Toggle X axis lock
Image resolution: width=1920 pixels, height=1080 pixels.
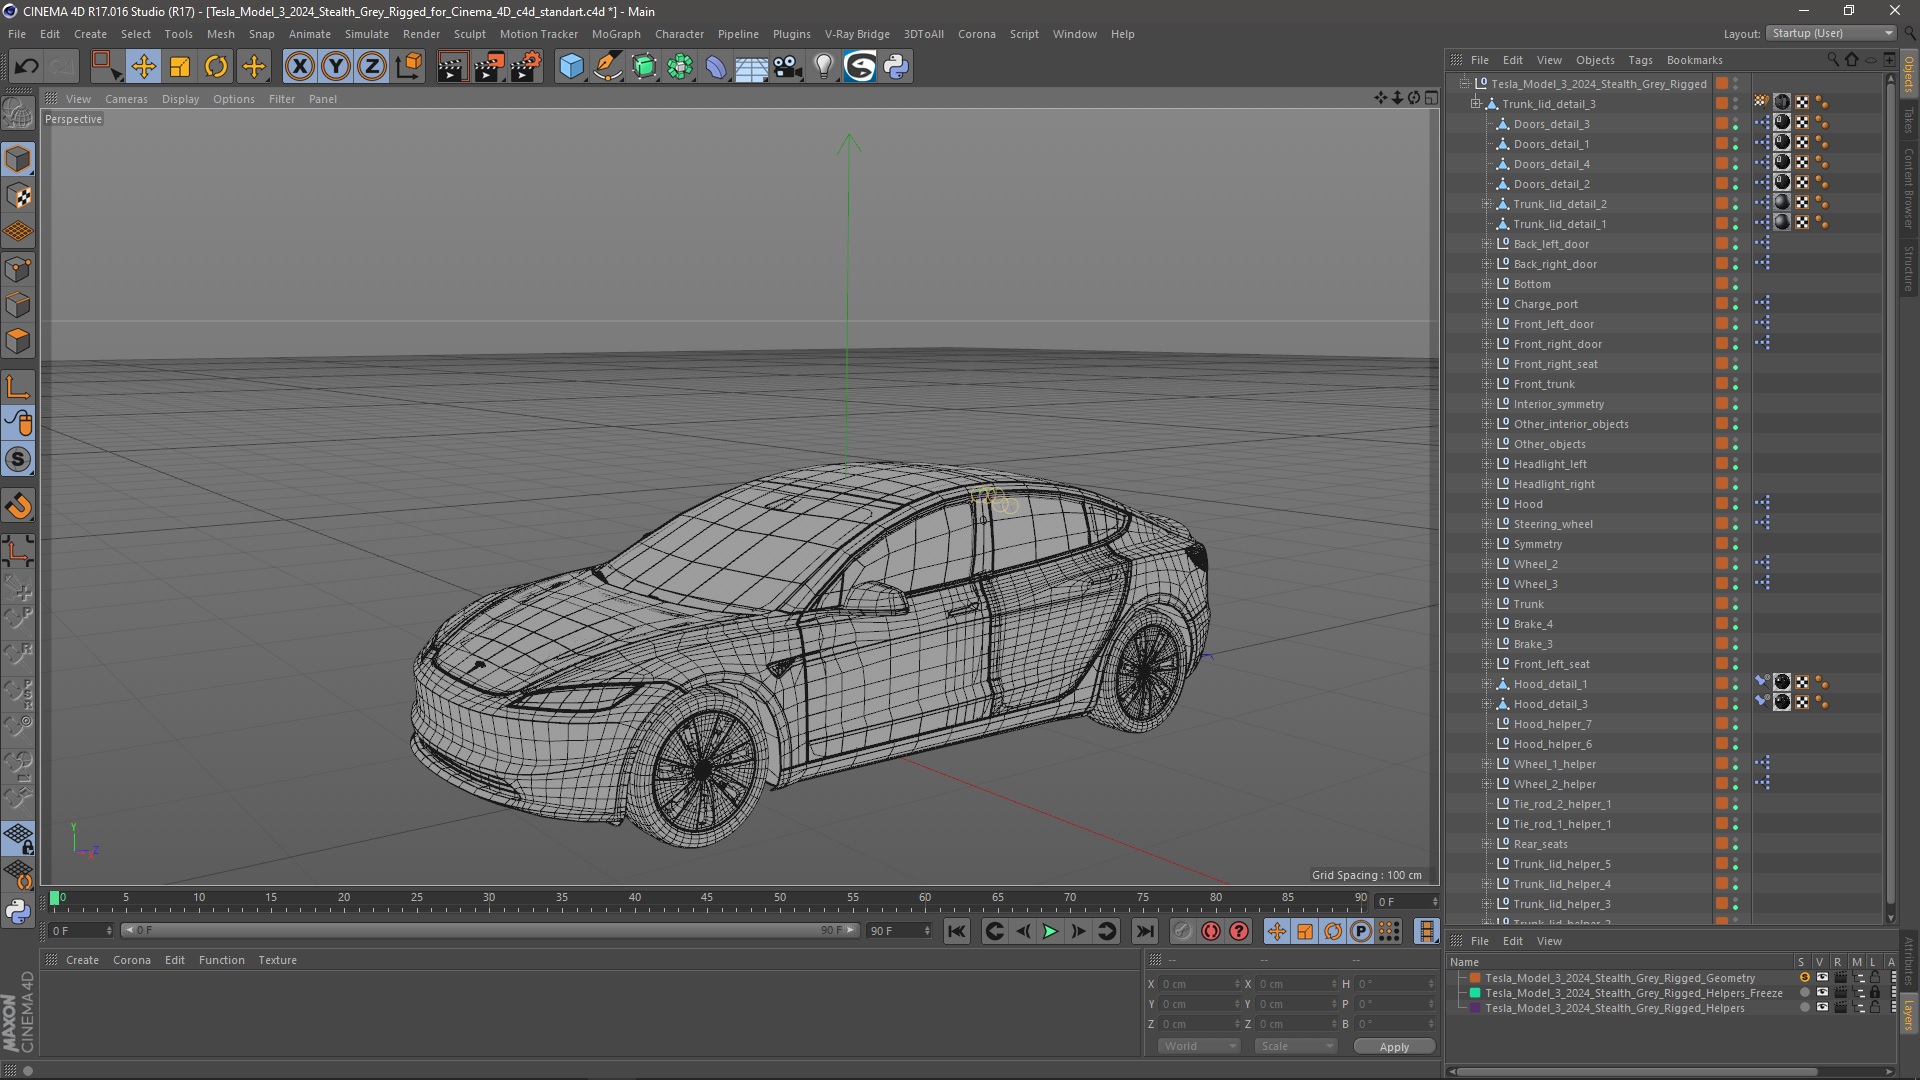[299, 67]
